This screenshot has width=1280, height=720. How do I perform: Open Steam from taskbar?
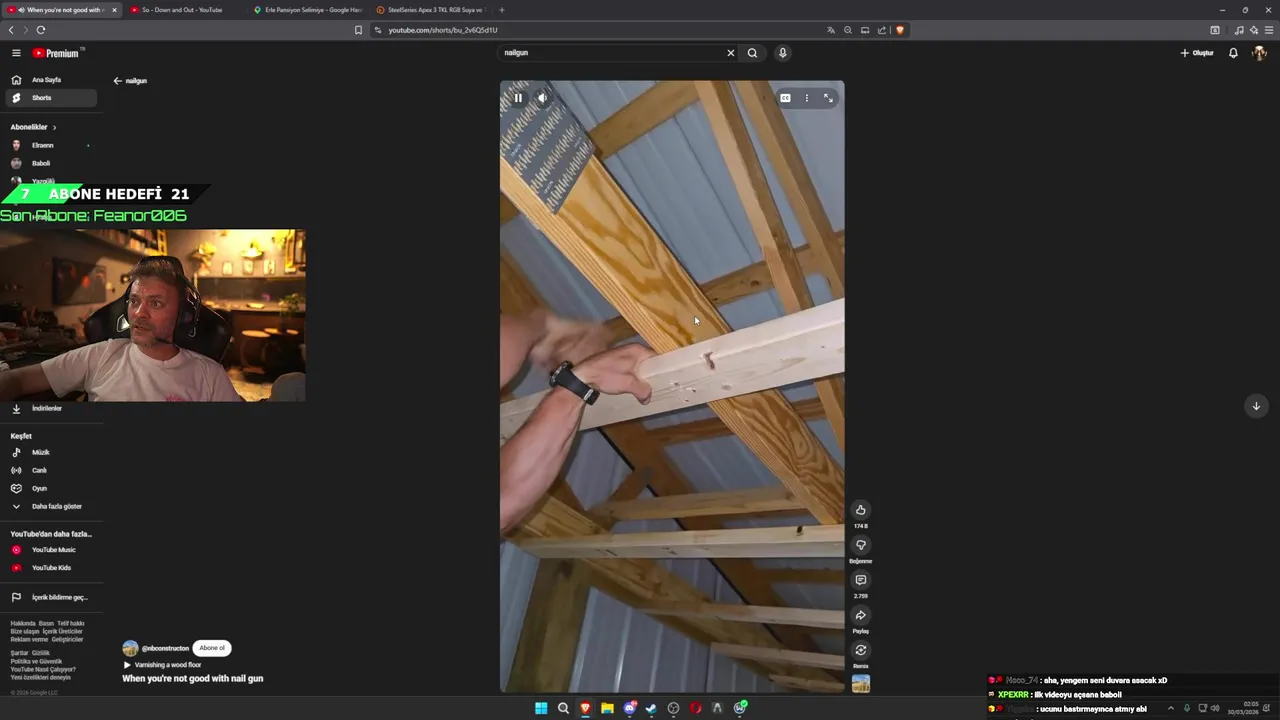651,708
